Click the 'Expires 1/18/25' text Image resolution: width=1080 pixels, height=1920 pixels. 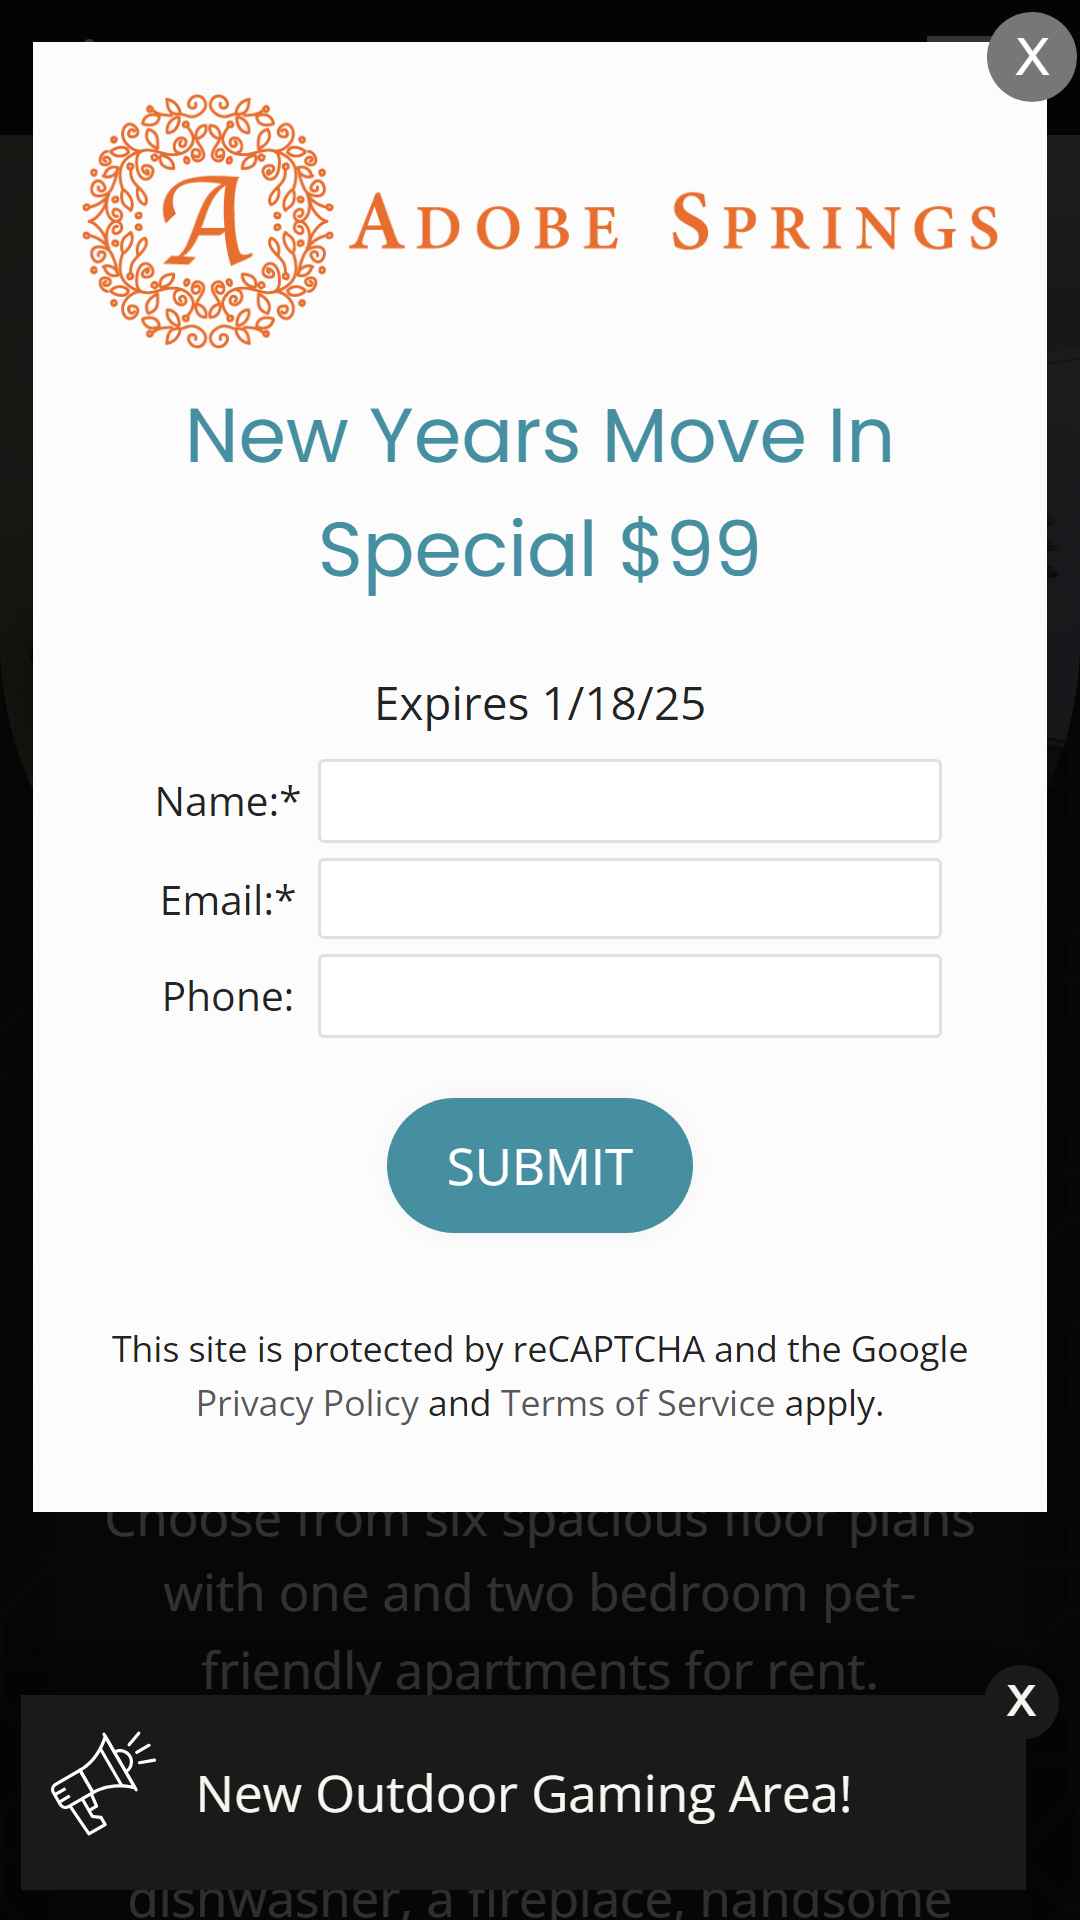(x=540, y=704)
